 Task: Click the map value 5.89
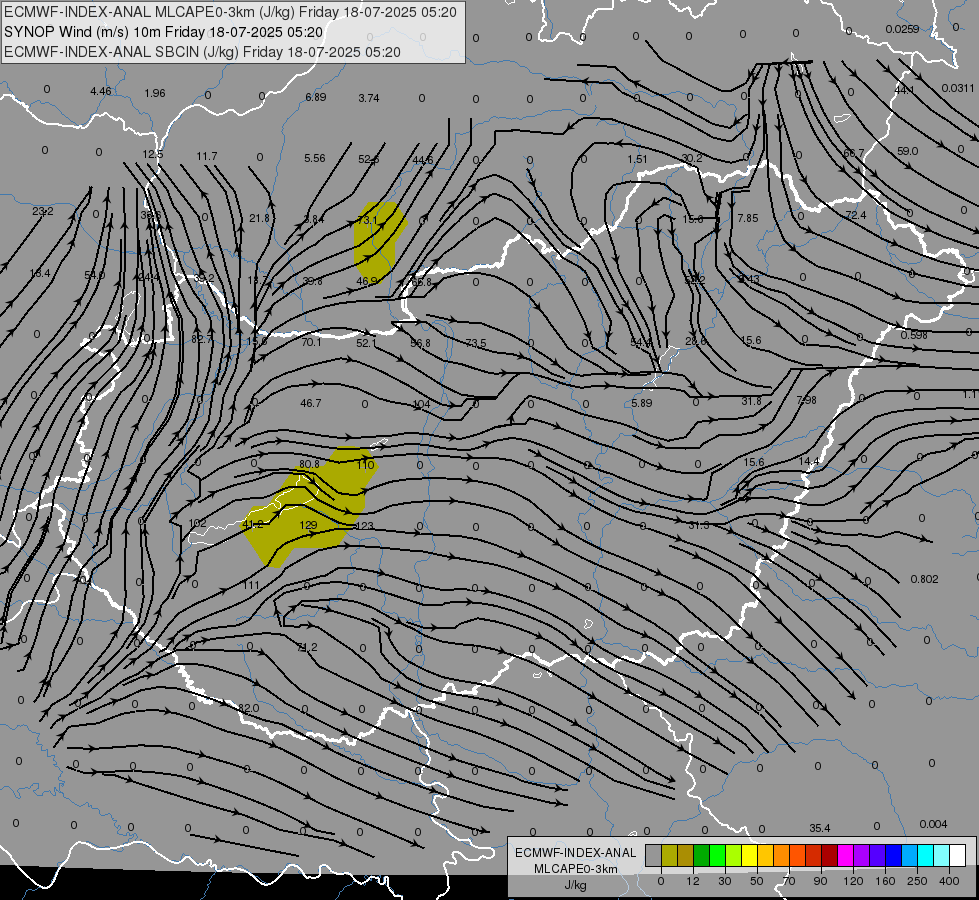641,403
